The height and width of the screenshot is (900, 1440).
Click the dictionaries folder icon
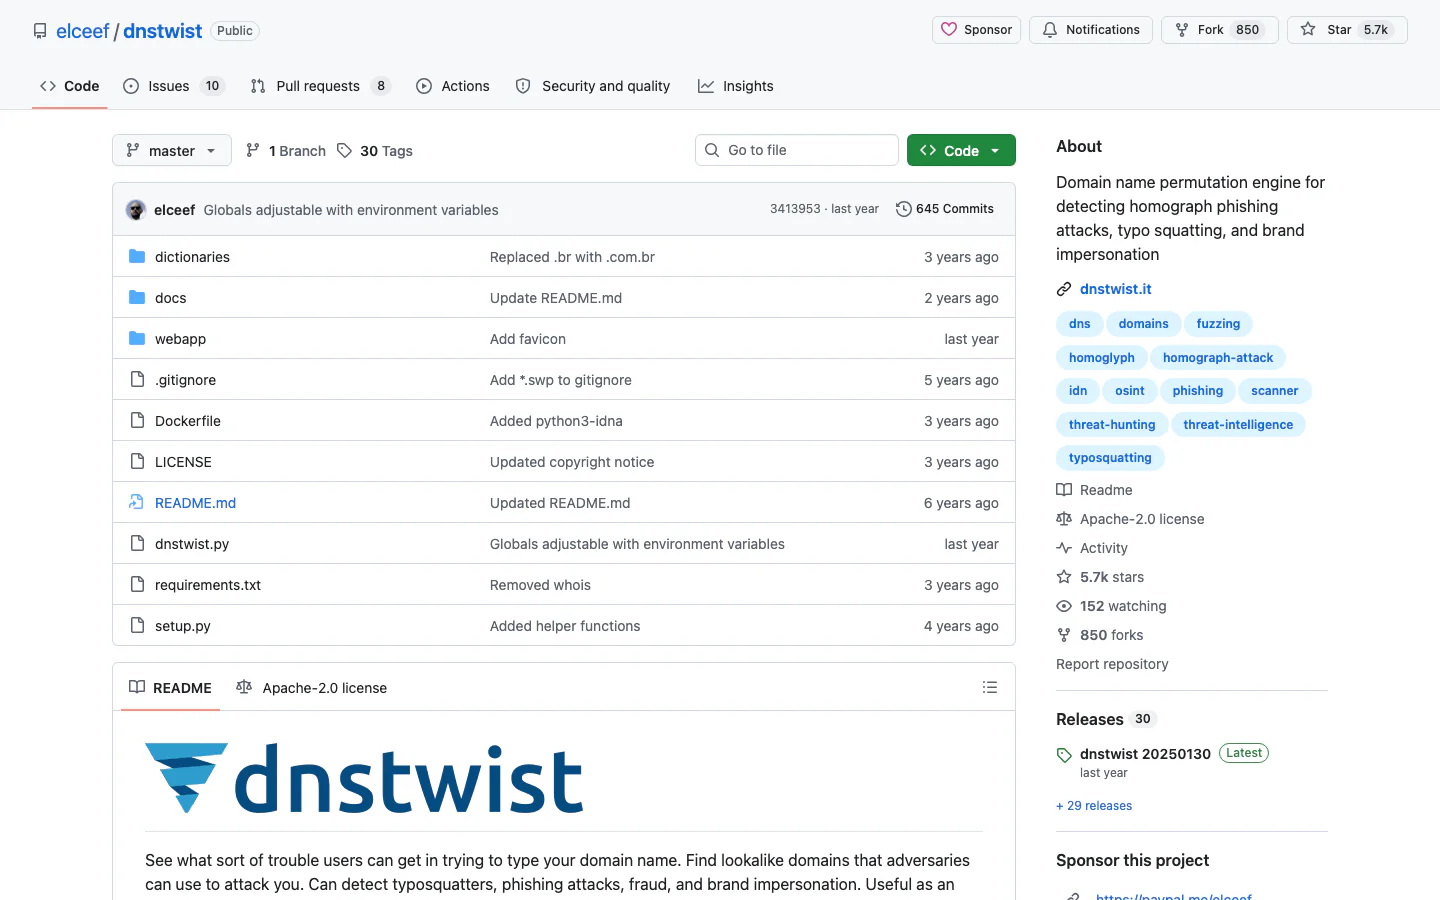[x=137, y=257]
